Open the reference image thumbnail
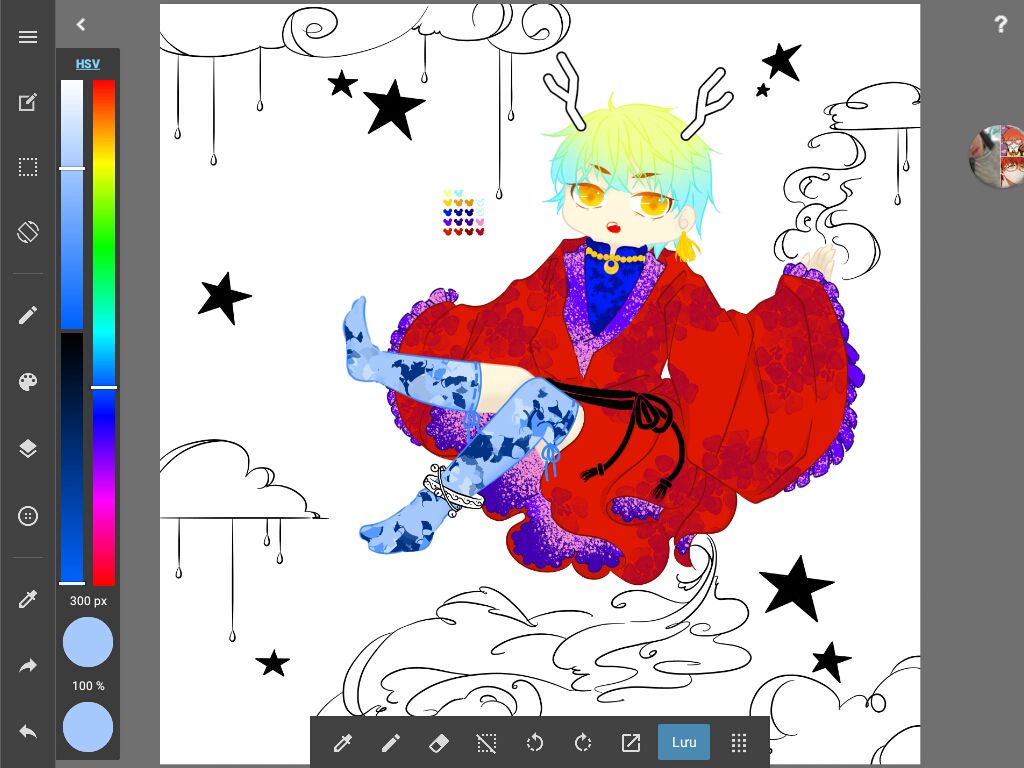1024x768 pixels. pos(998,157)
